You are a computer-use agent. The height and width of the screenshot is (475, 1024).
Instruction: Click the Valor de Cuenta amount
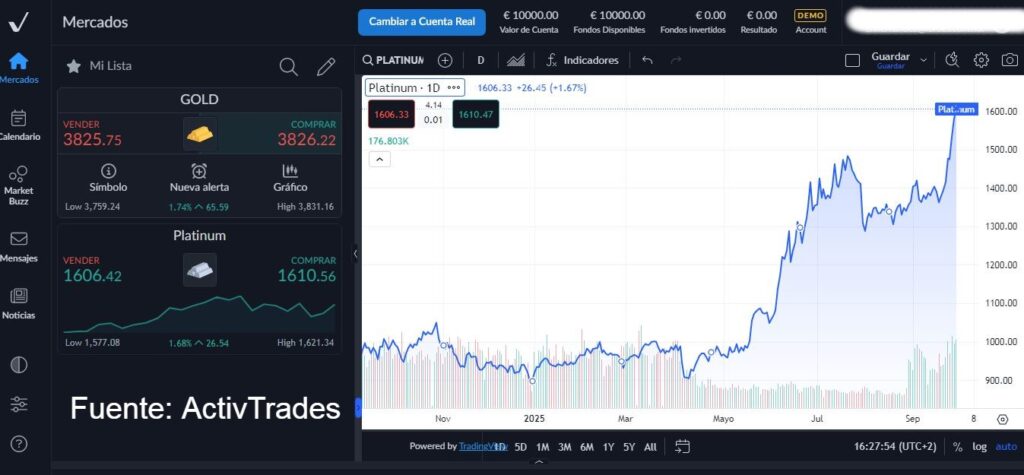coord(530,15)
